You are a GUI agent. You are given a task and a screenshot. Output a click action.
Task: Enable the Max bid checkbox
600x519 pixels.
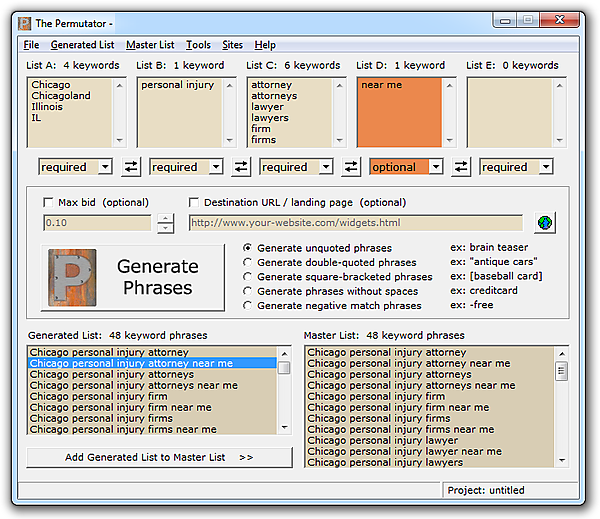click(50, 203)
